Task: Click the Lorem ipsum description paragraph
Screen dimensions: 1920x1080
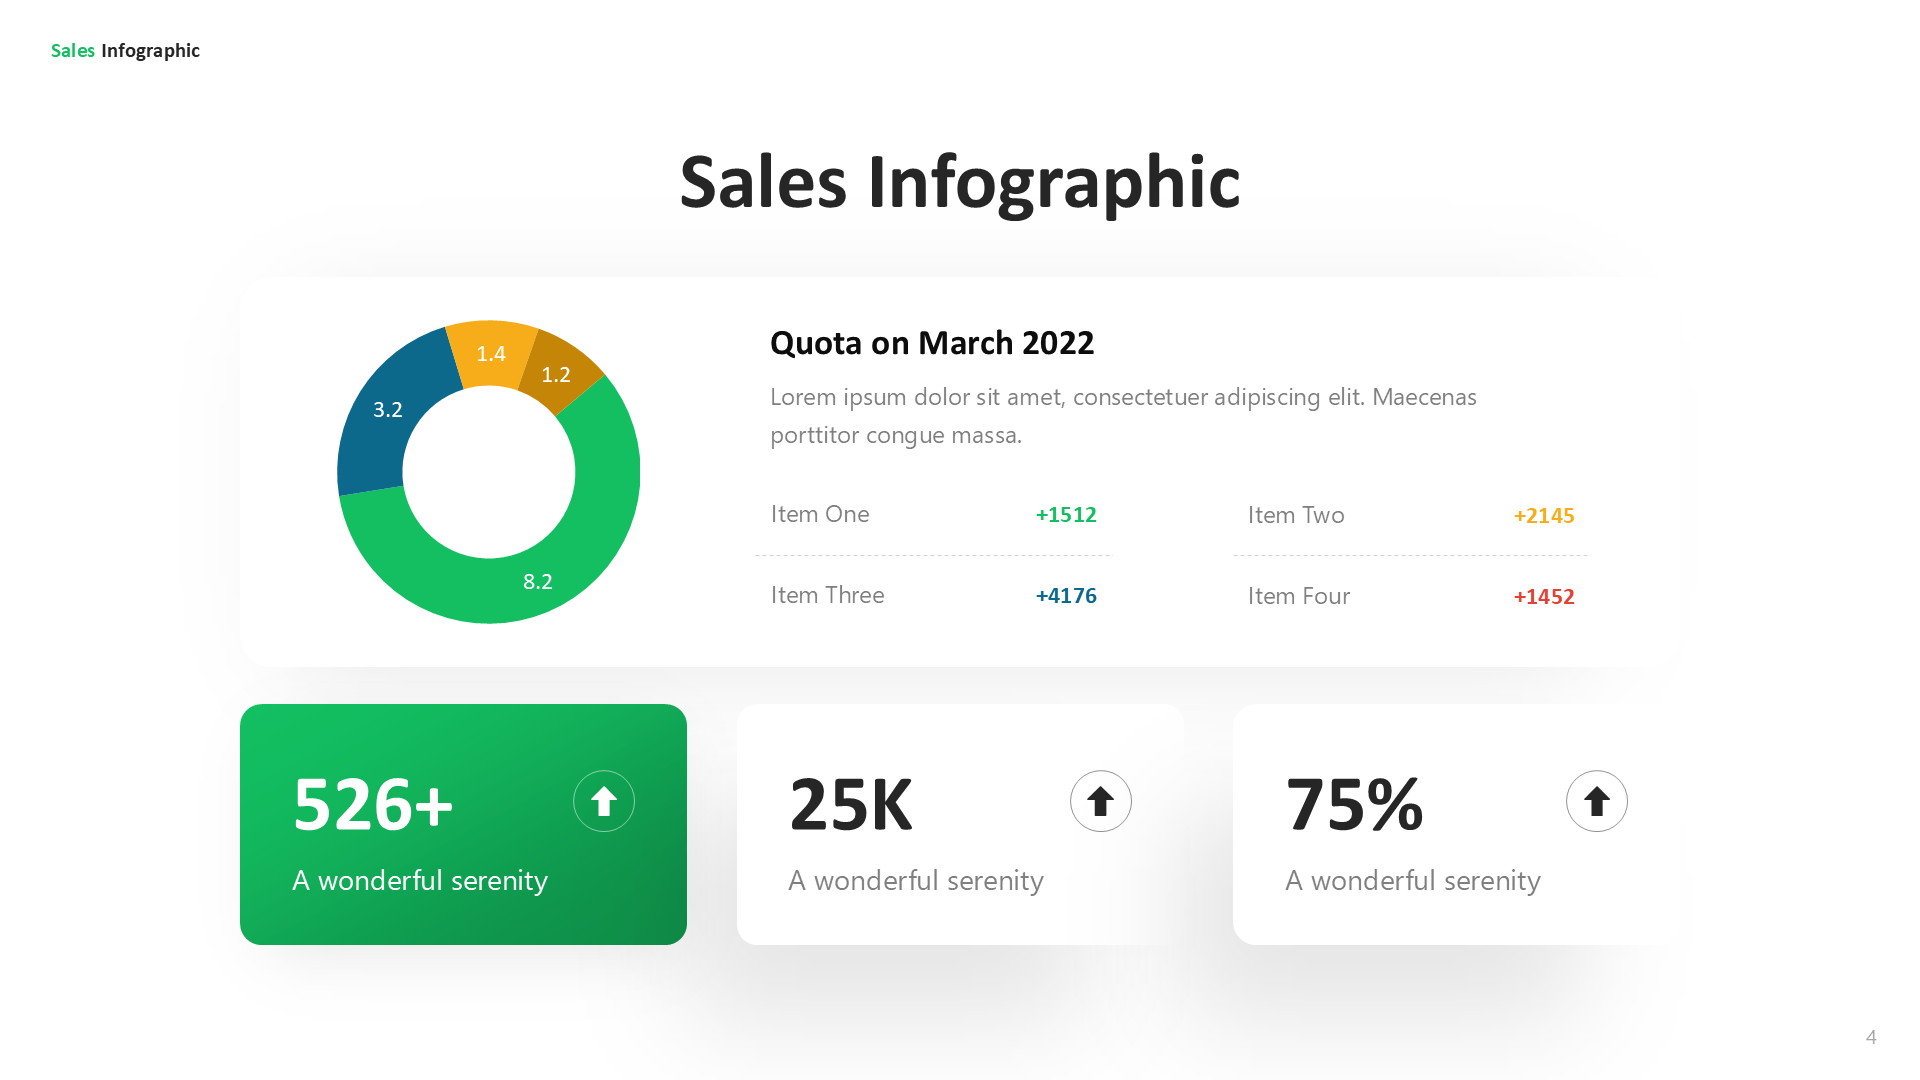Action: point(1122,415)
